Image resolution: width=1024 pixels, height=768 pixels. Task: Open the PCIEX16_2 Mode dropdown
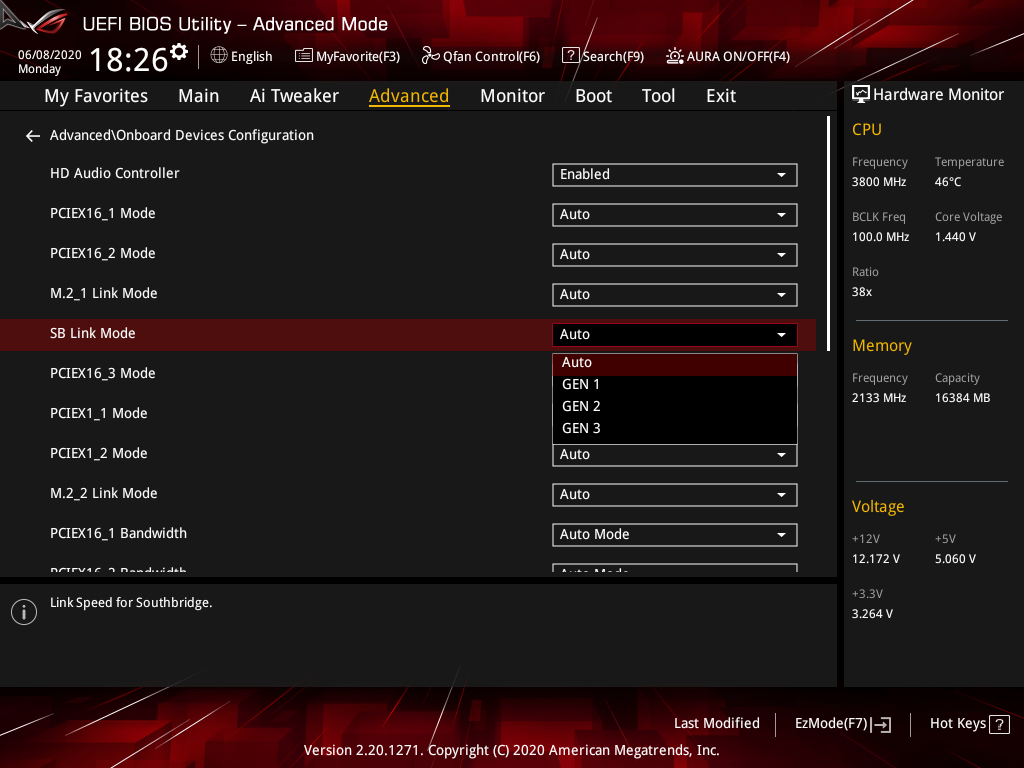coord(675,255)
